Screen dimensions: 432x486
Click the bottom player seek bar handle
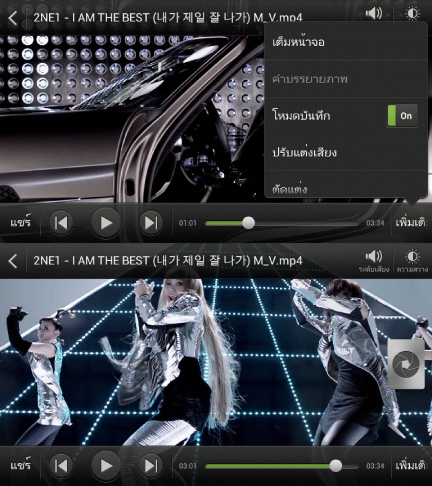pyautogui.click(x=336, y=466)
